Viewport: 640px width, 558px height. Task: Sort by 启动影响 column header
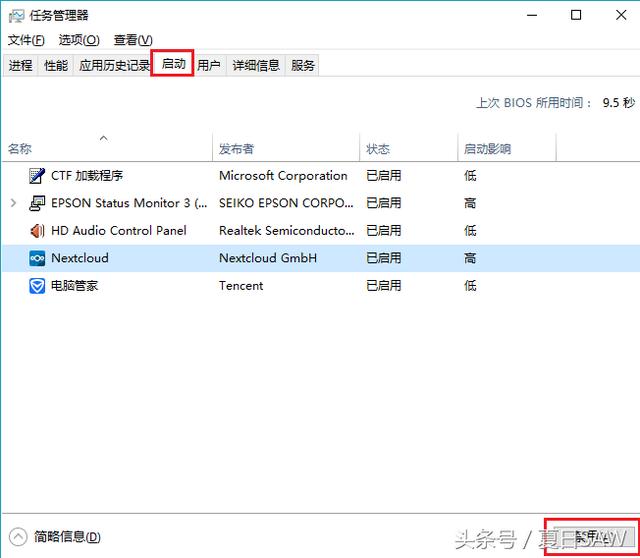487,149
